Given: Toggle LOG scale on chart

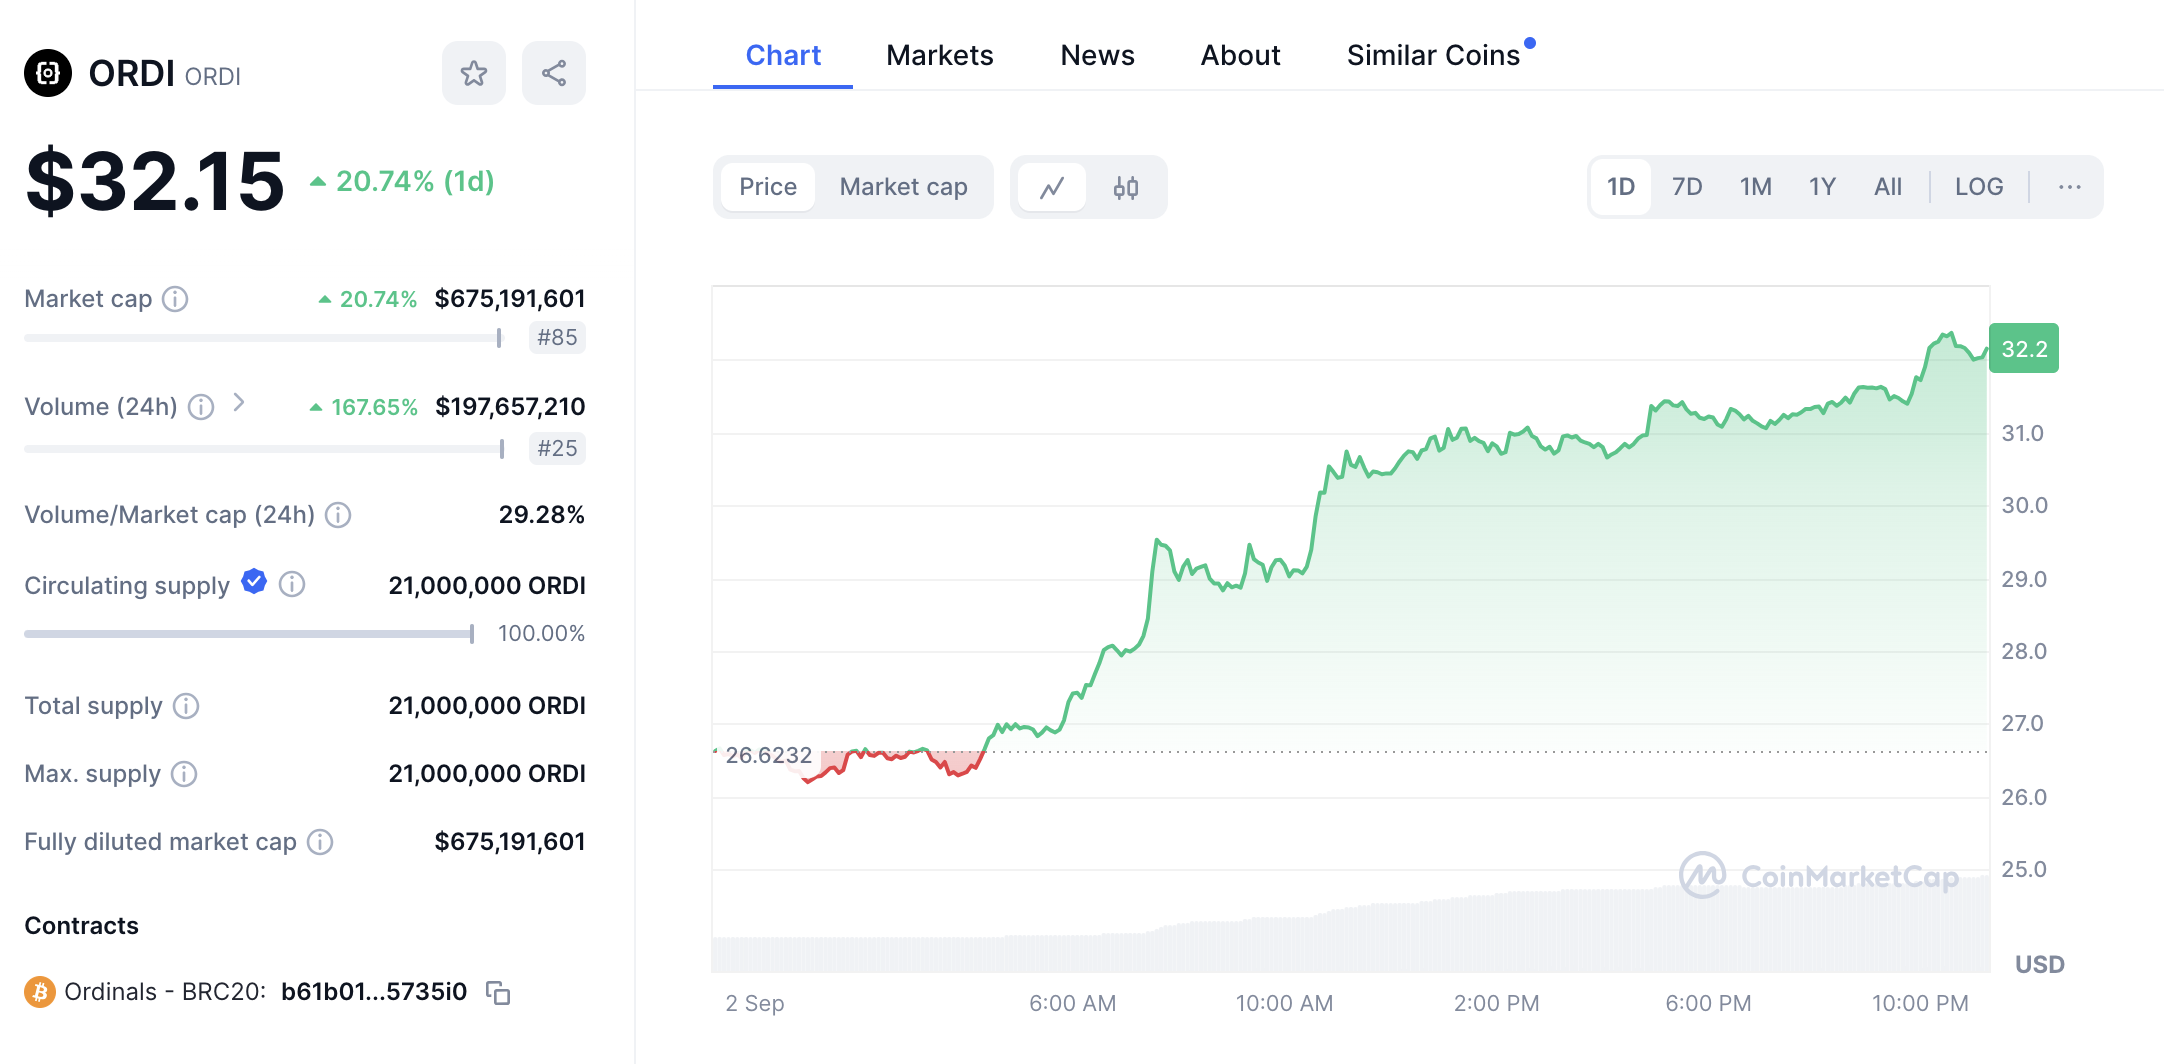Looking at the screenshot, I should [x=1979, y=187].
